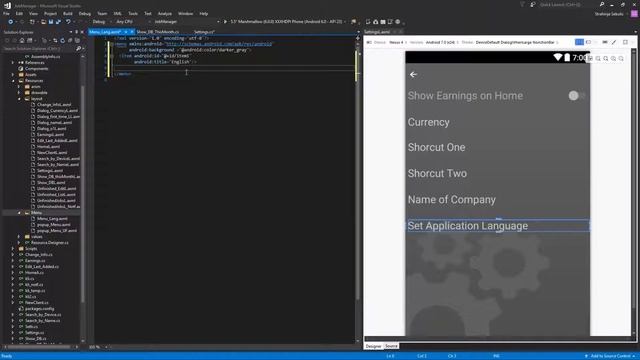Switch to the Designer tab below the preview
Screen dimensions: 640x360
click(373, 346)
